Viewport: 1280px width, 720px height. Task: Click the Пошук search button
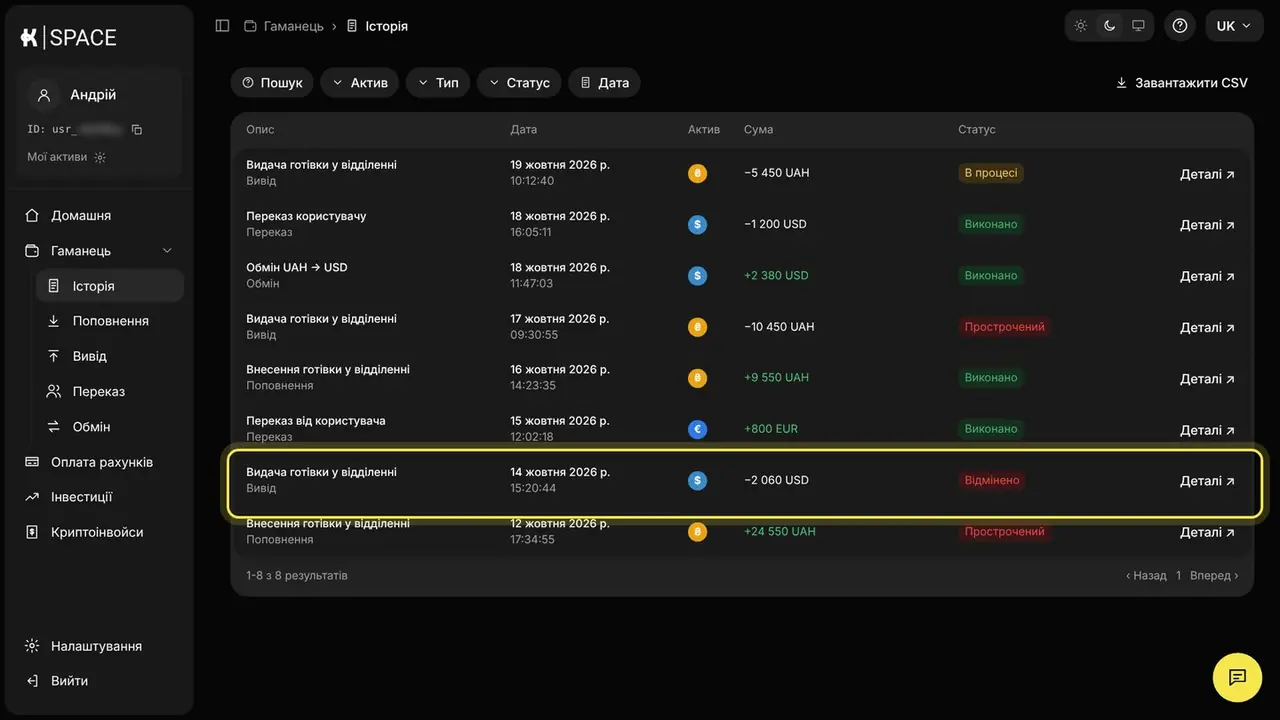click(x=272, y=83)
